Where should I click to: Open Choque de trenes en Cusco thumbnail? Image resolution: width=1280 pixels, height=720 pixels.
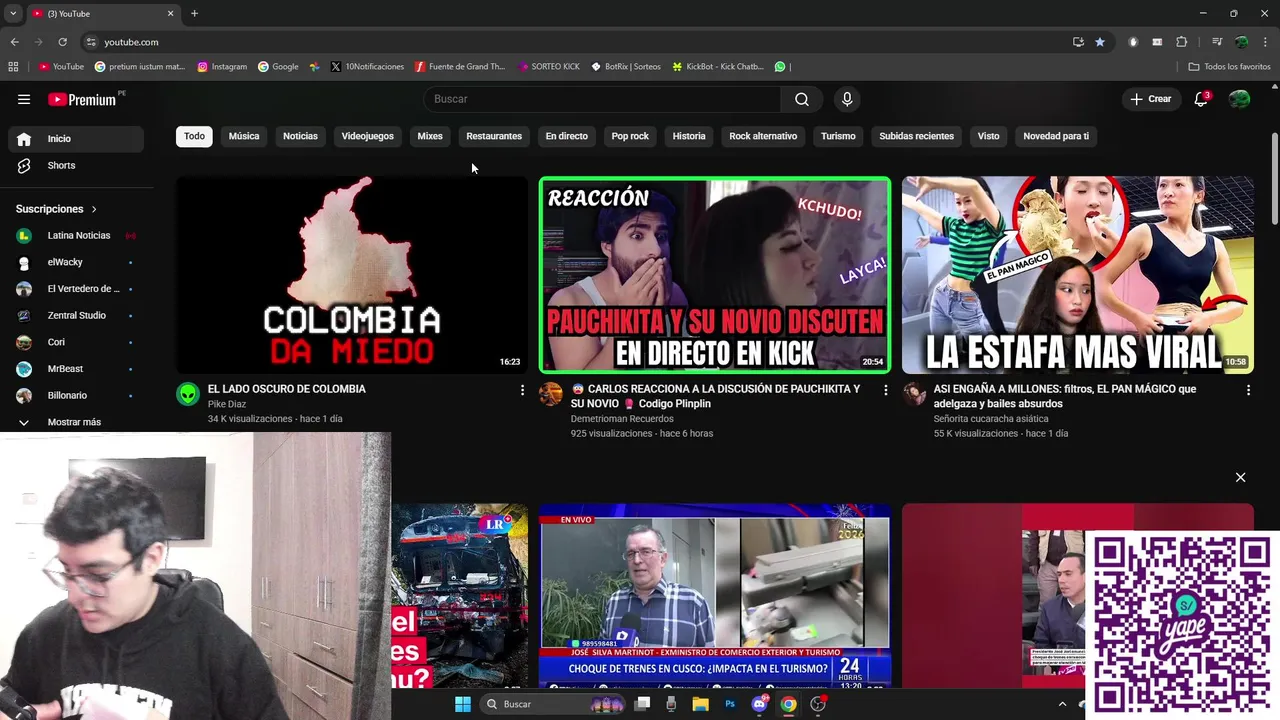(x=714, y=596)
